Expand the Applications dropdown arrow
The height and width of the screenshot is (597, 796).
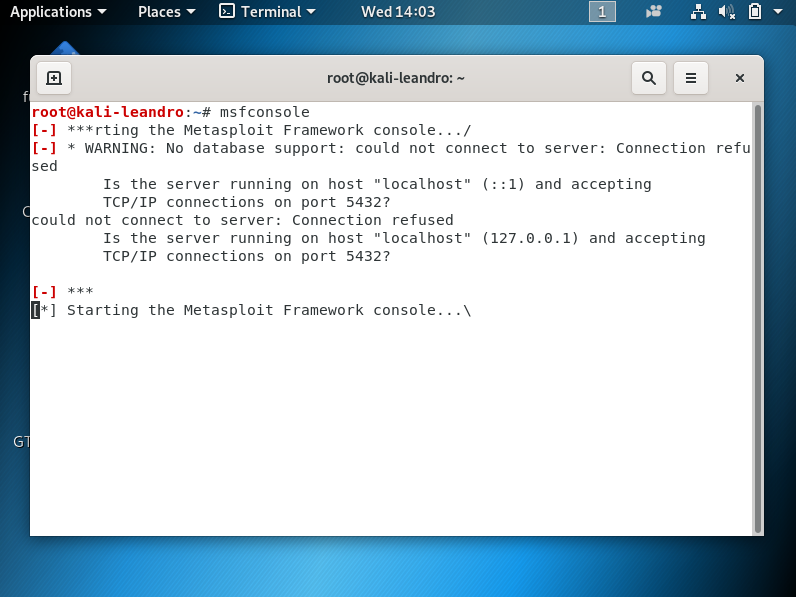point(102,11)
